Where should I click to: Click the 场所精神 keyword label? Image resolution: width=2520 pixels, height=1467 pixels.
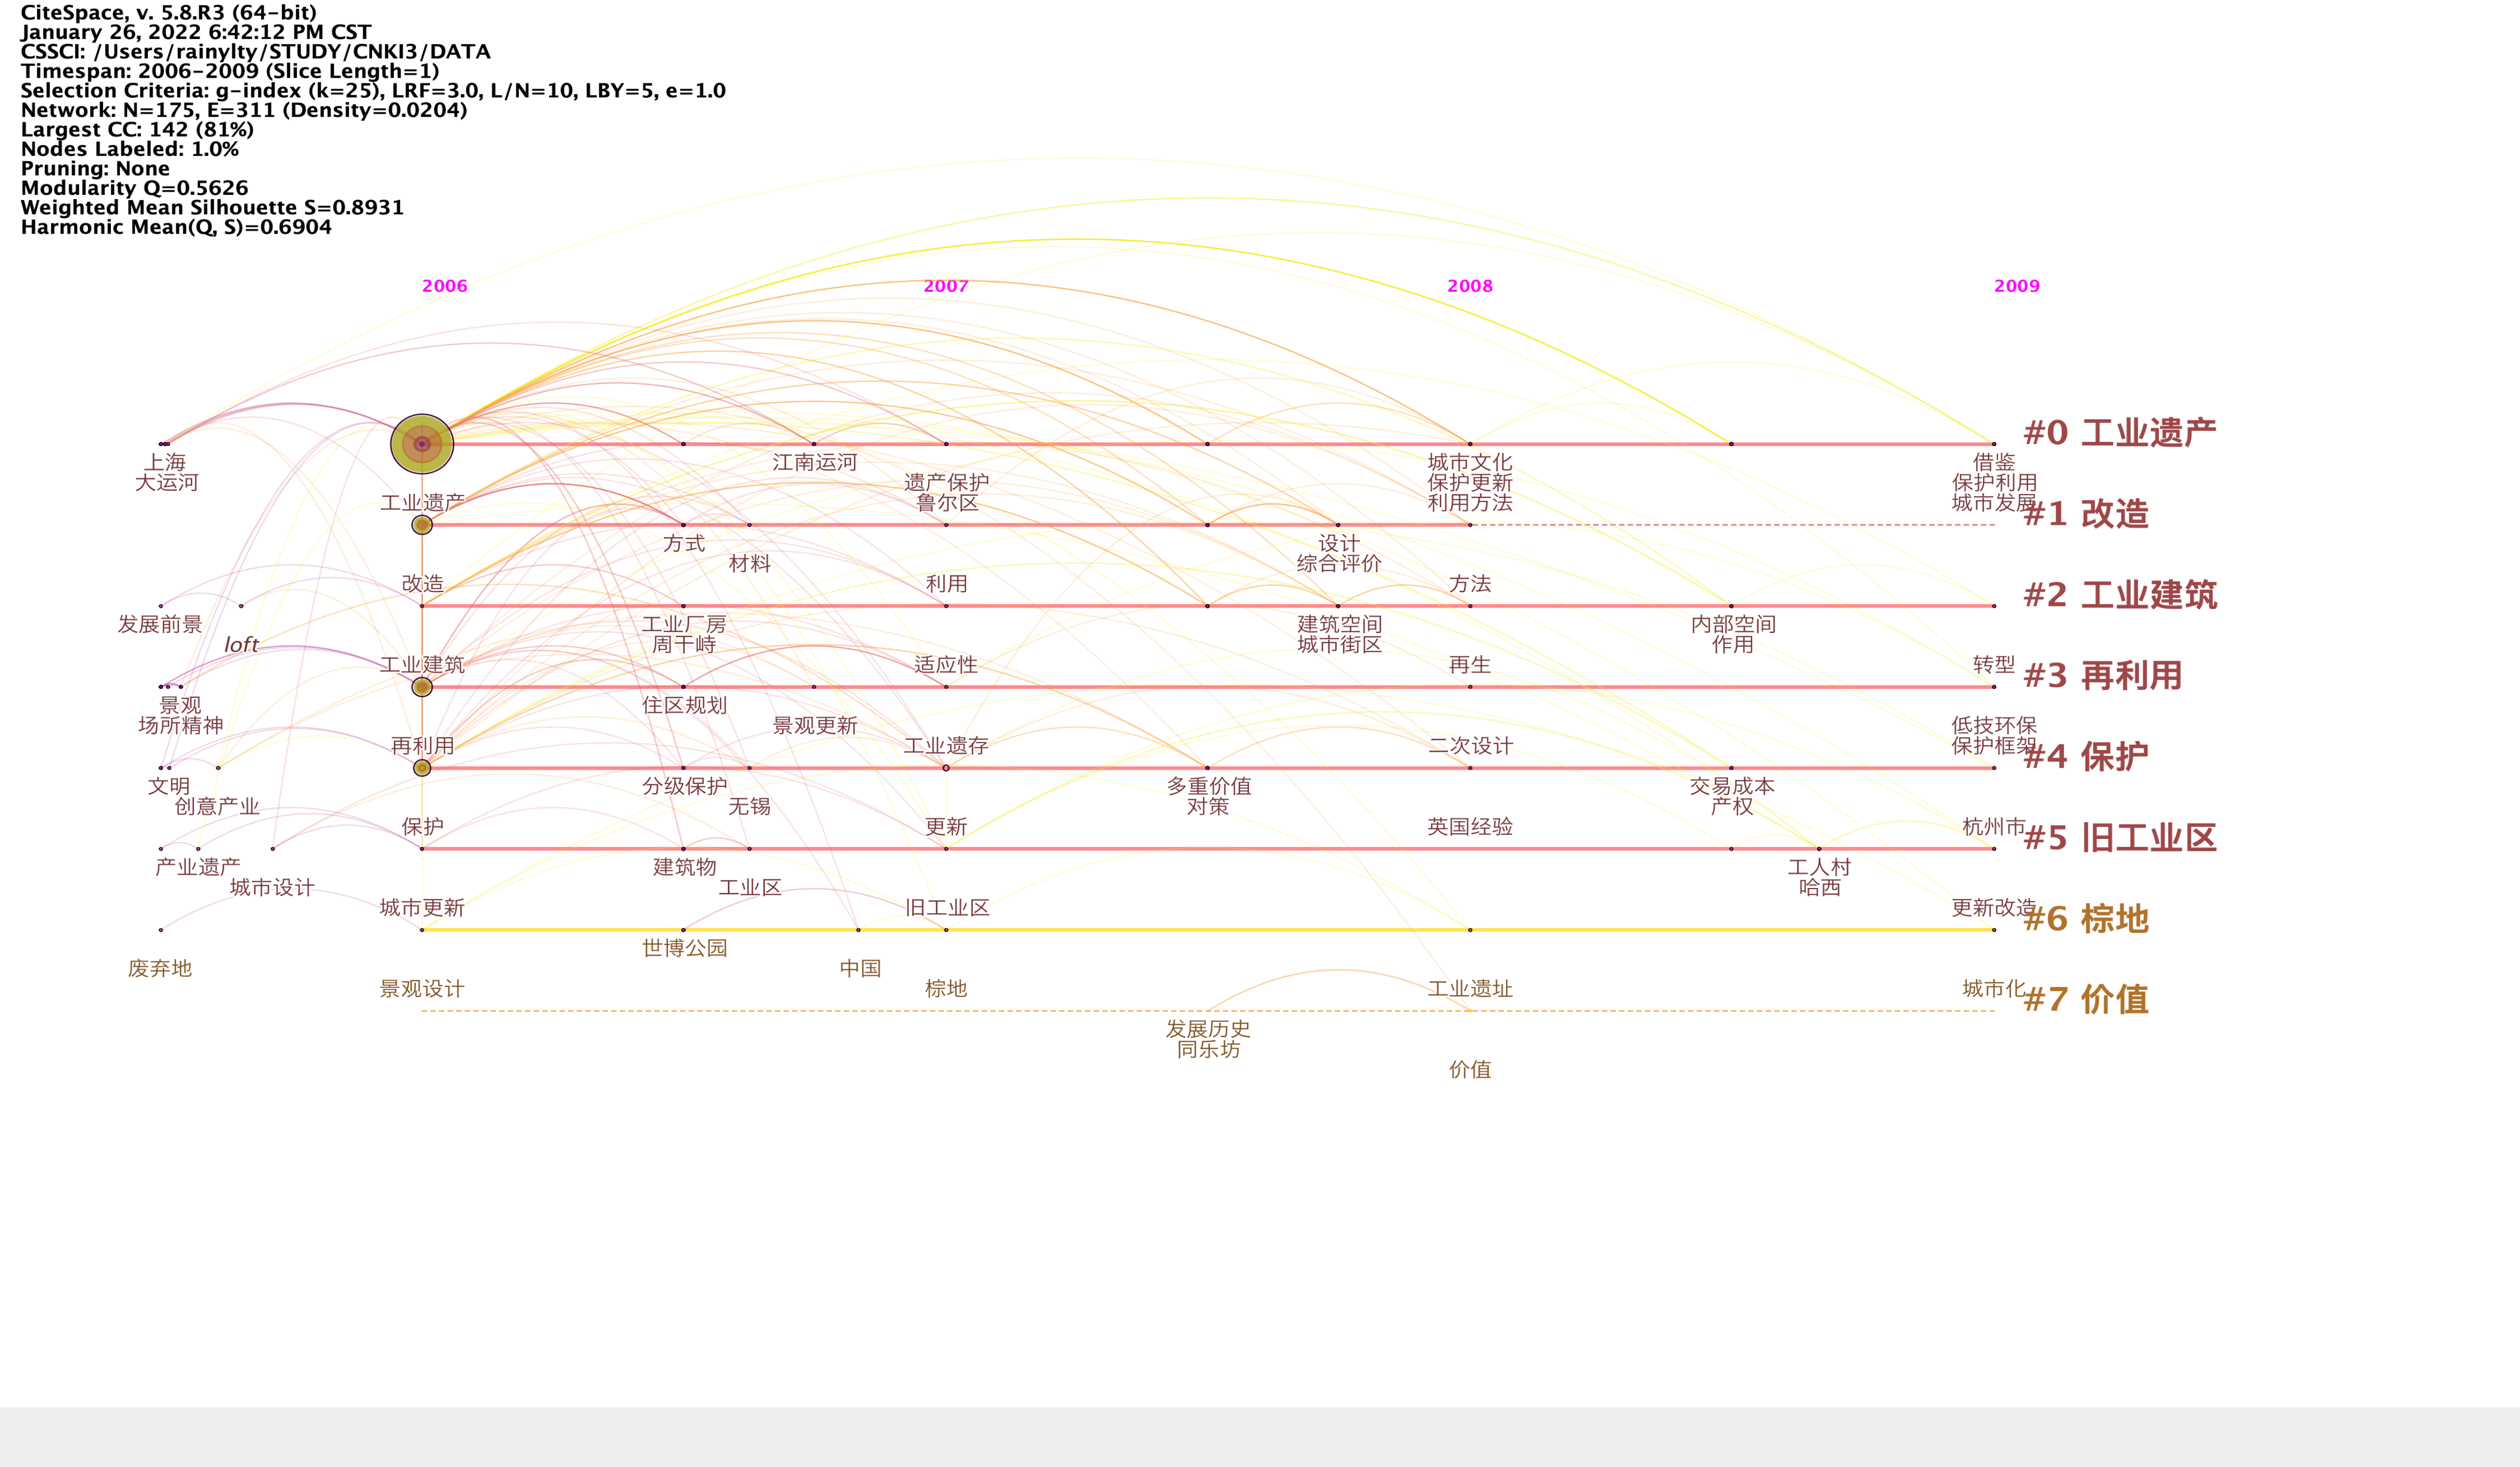[181, 726]
